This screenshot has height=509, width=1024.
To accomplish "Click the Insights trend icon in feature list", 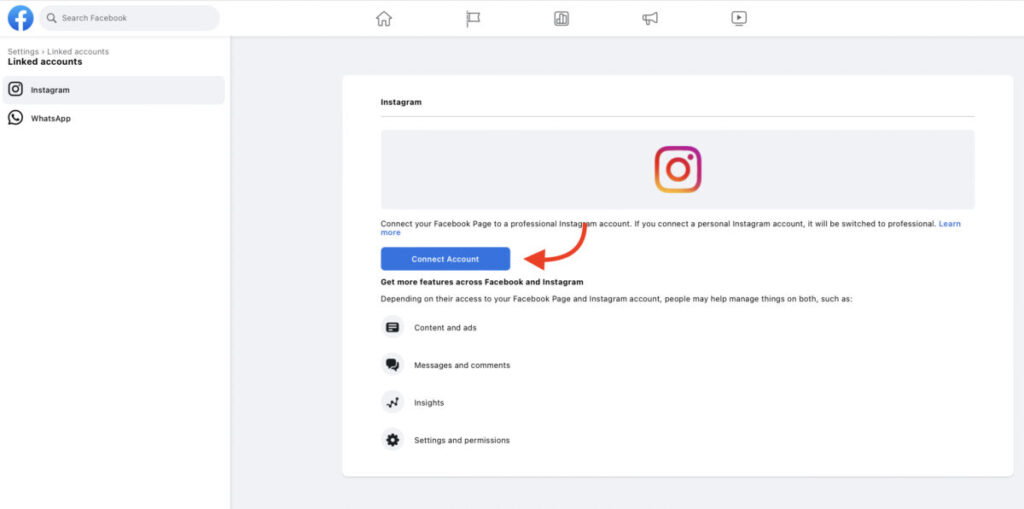I will click(x=392, y=402).
